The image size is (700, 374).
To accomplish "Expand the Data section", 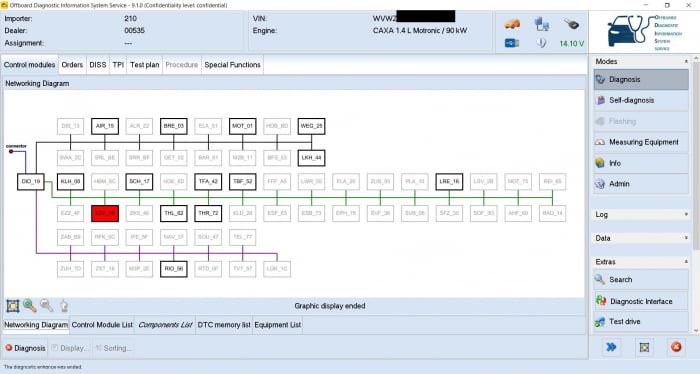I will [x=686, y=238].
